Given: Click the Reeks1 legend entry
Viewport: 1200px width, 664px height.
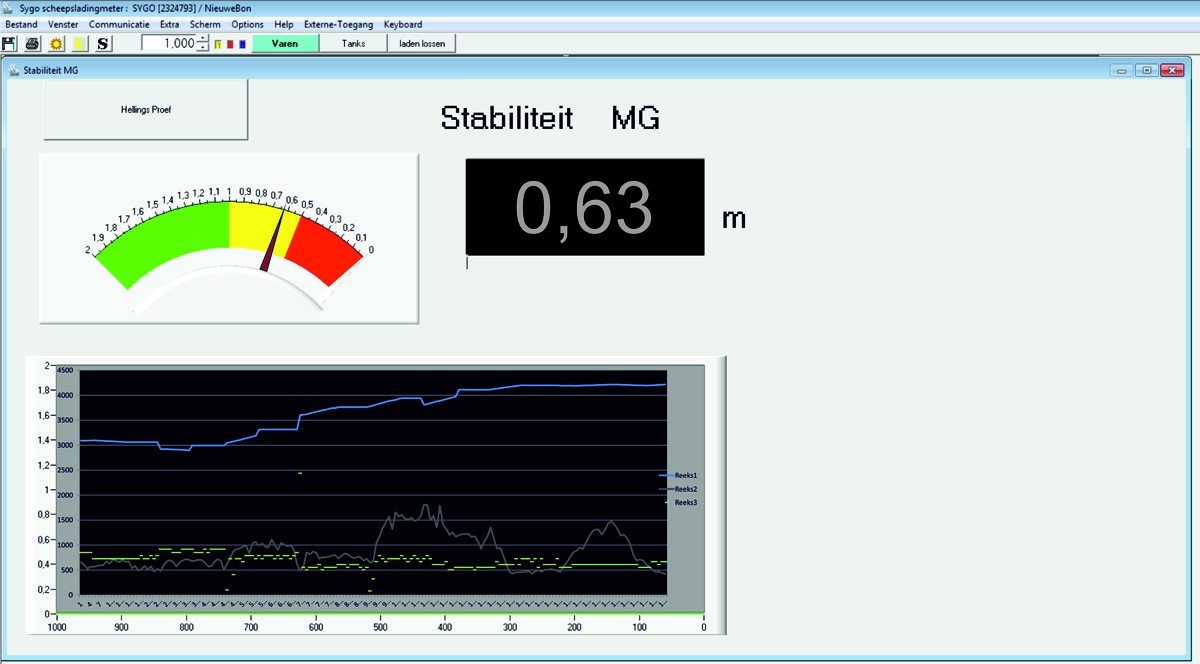Looking at the screenshot, I should pos(679,475).
